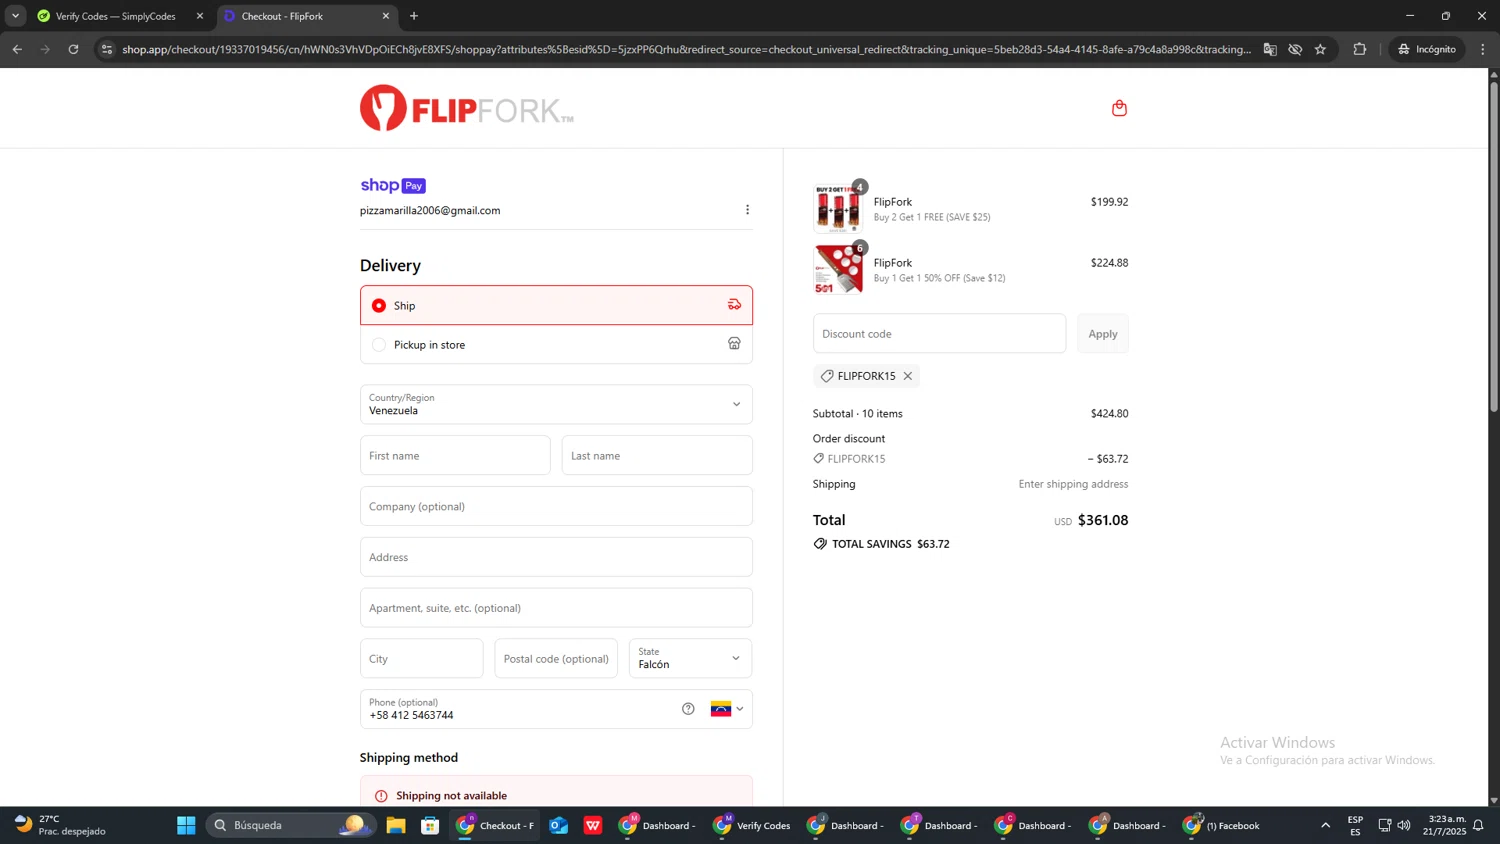Open the State dropdown showing Falcón

click(690, 658)
